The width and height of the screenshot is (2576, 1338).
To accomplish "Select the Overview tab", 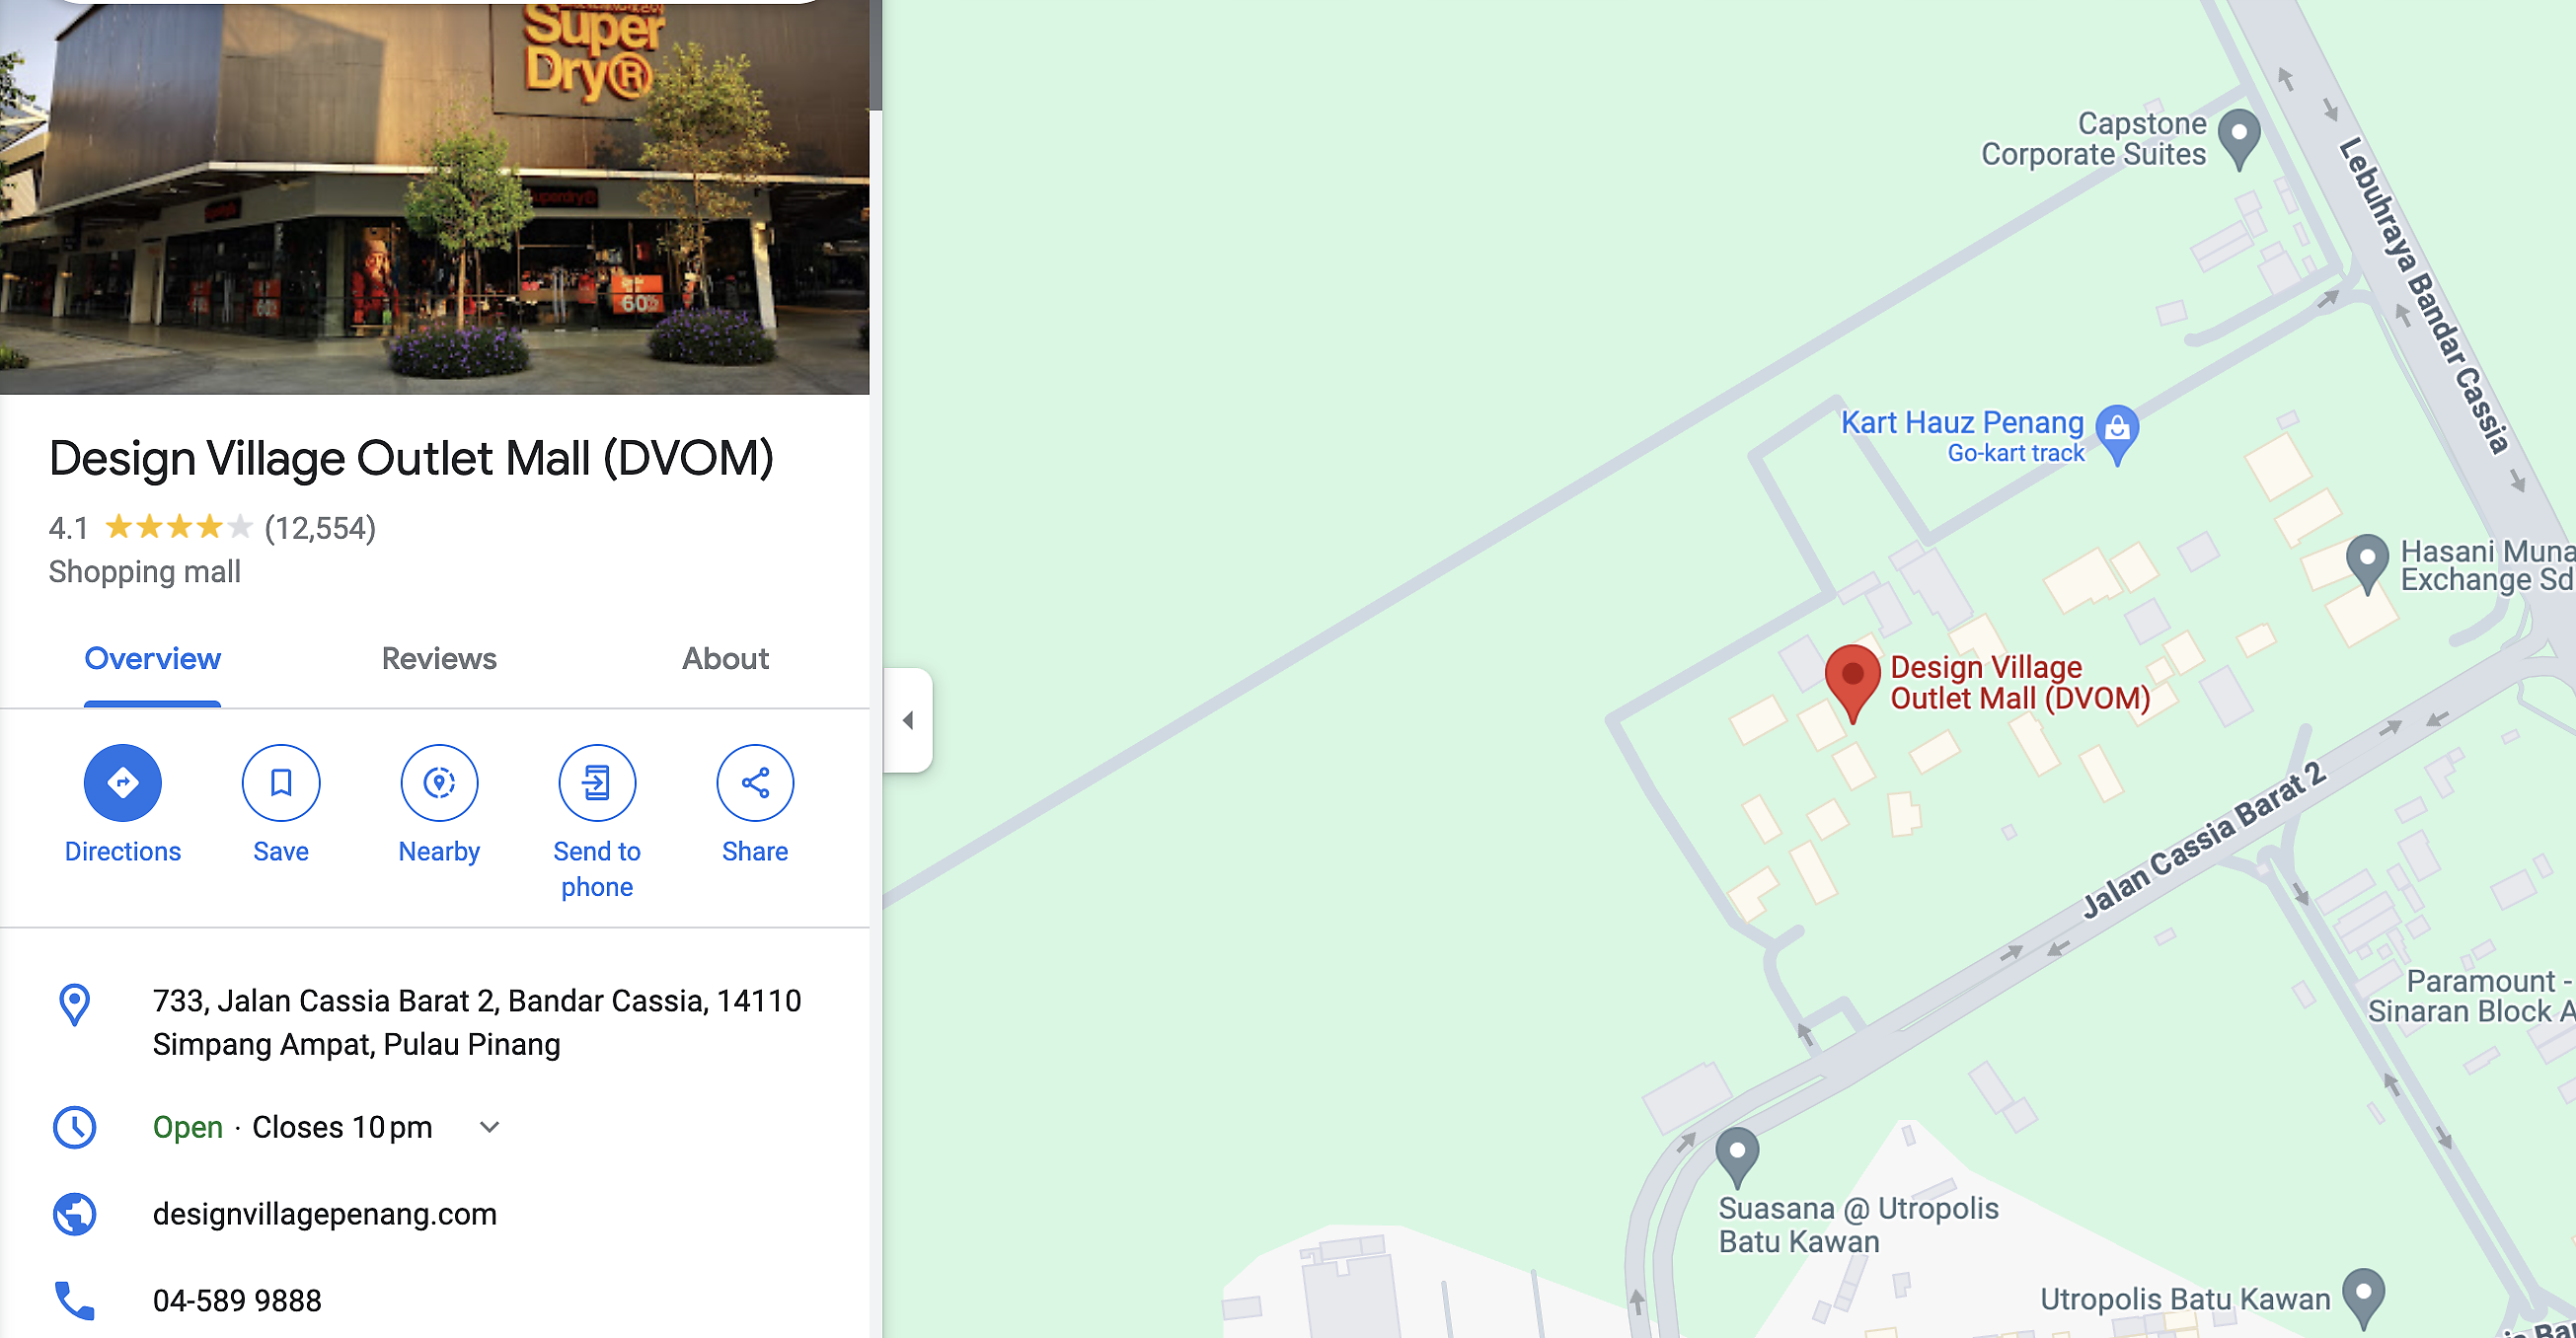I will (x=152, y=659).
